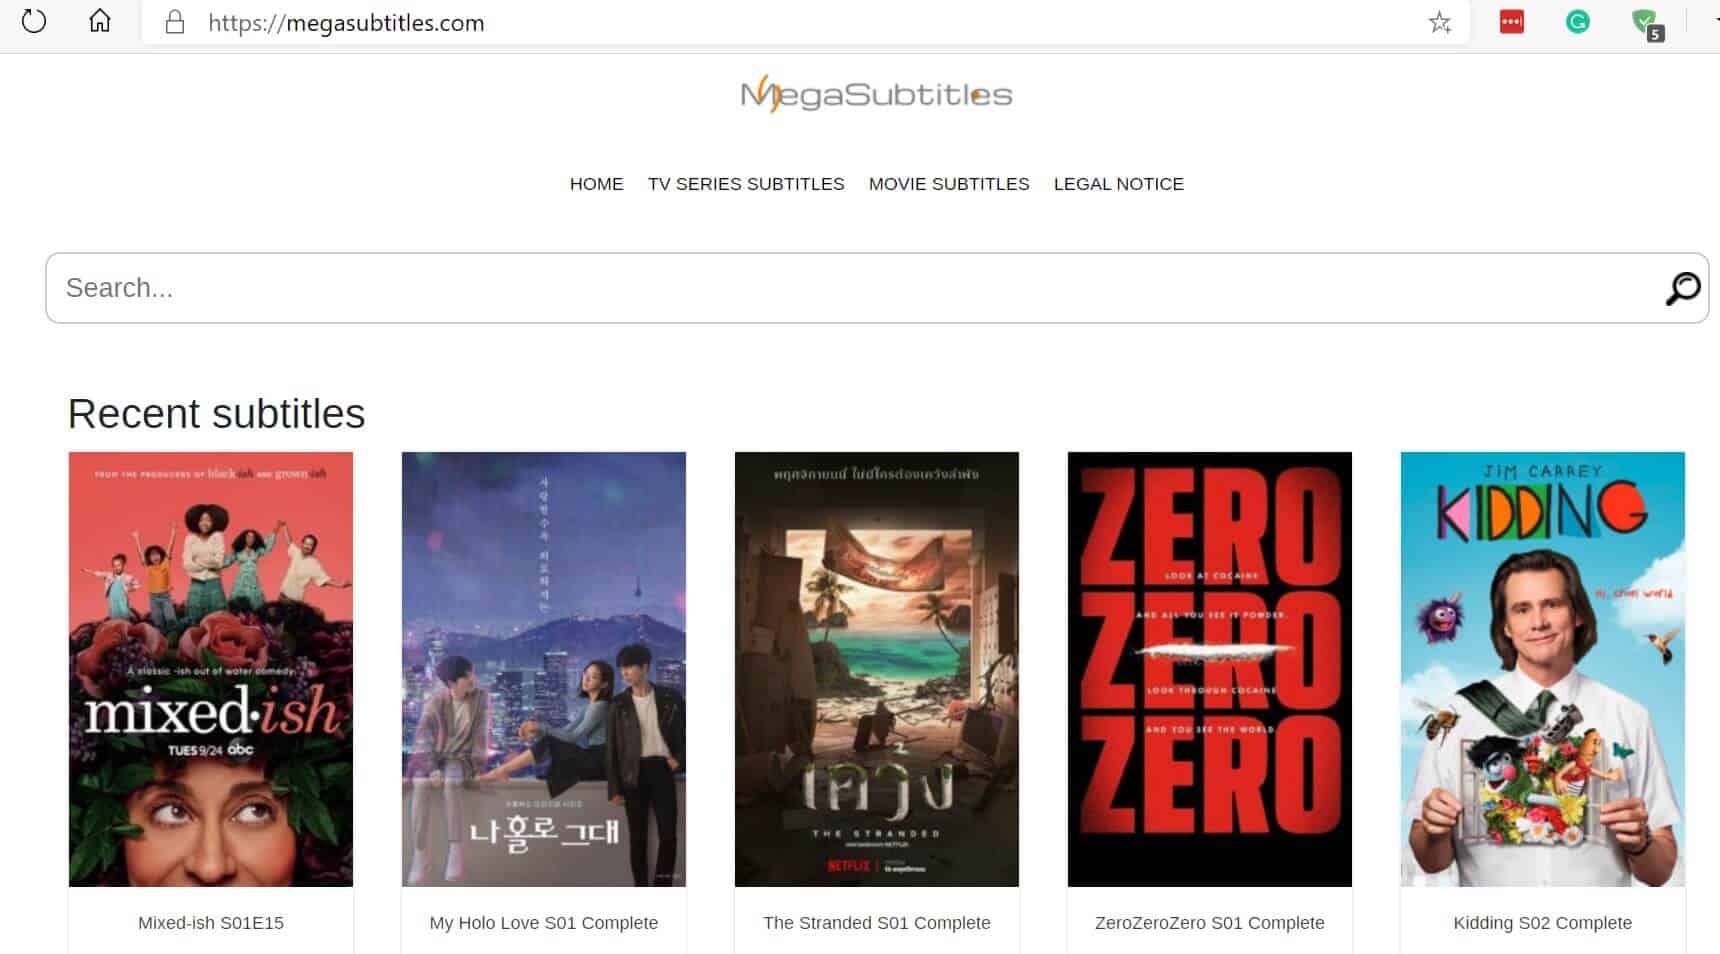Open the Kidding poster thumbnail

coord(1543,669)
